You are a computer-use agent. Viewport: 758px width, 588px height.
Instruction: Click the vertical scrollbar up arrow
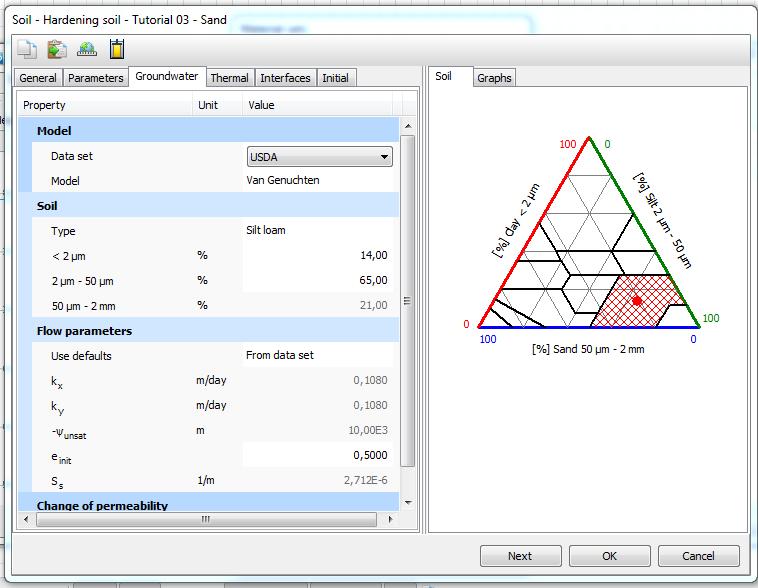tap(408, 126)
